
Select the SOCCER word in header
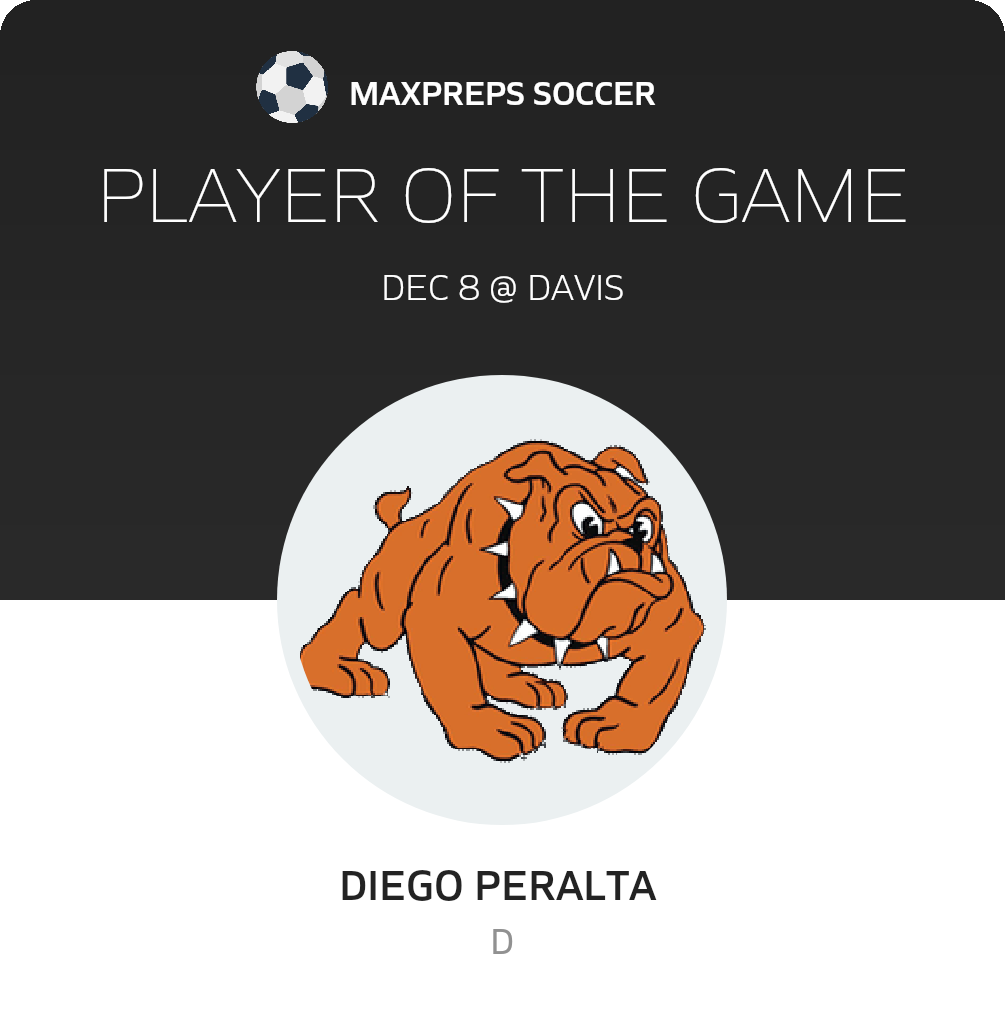click(594, 94)
